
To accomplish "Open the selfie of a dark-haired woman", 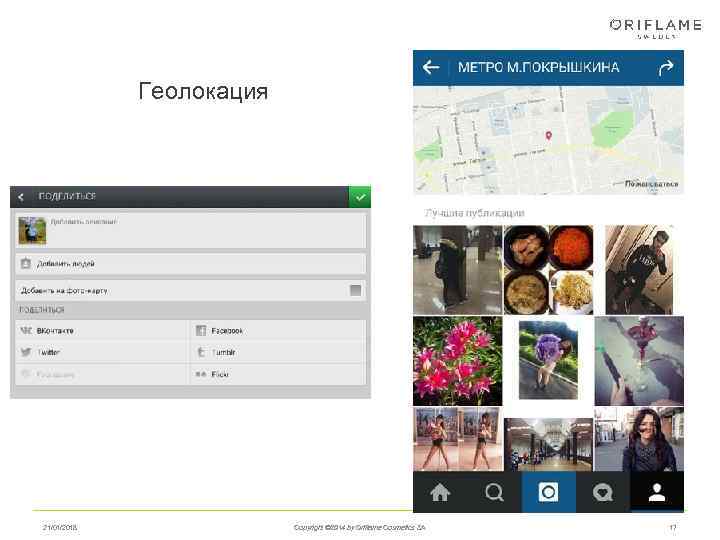I will pos(639,439).
